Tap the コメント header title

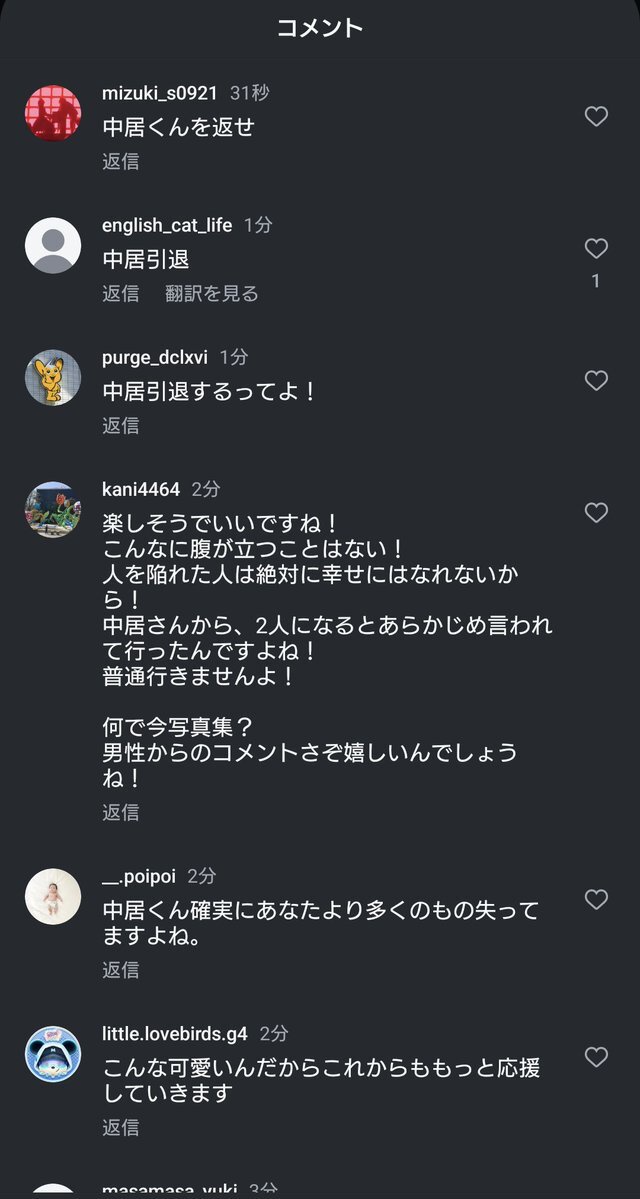[x=320, y=28]
